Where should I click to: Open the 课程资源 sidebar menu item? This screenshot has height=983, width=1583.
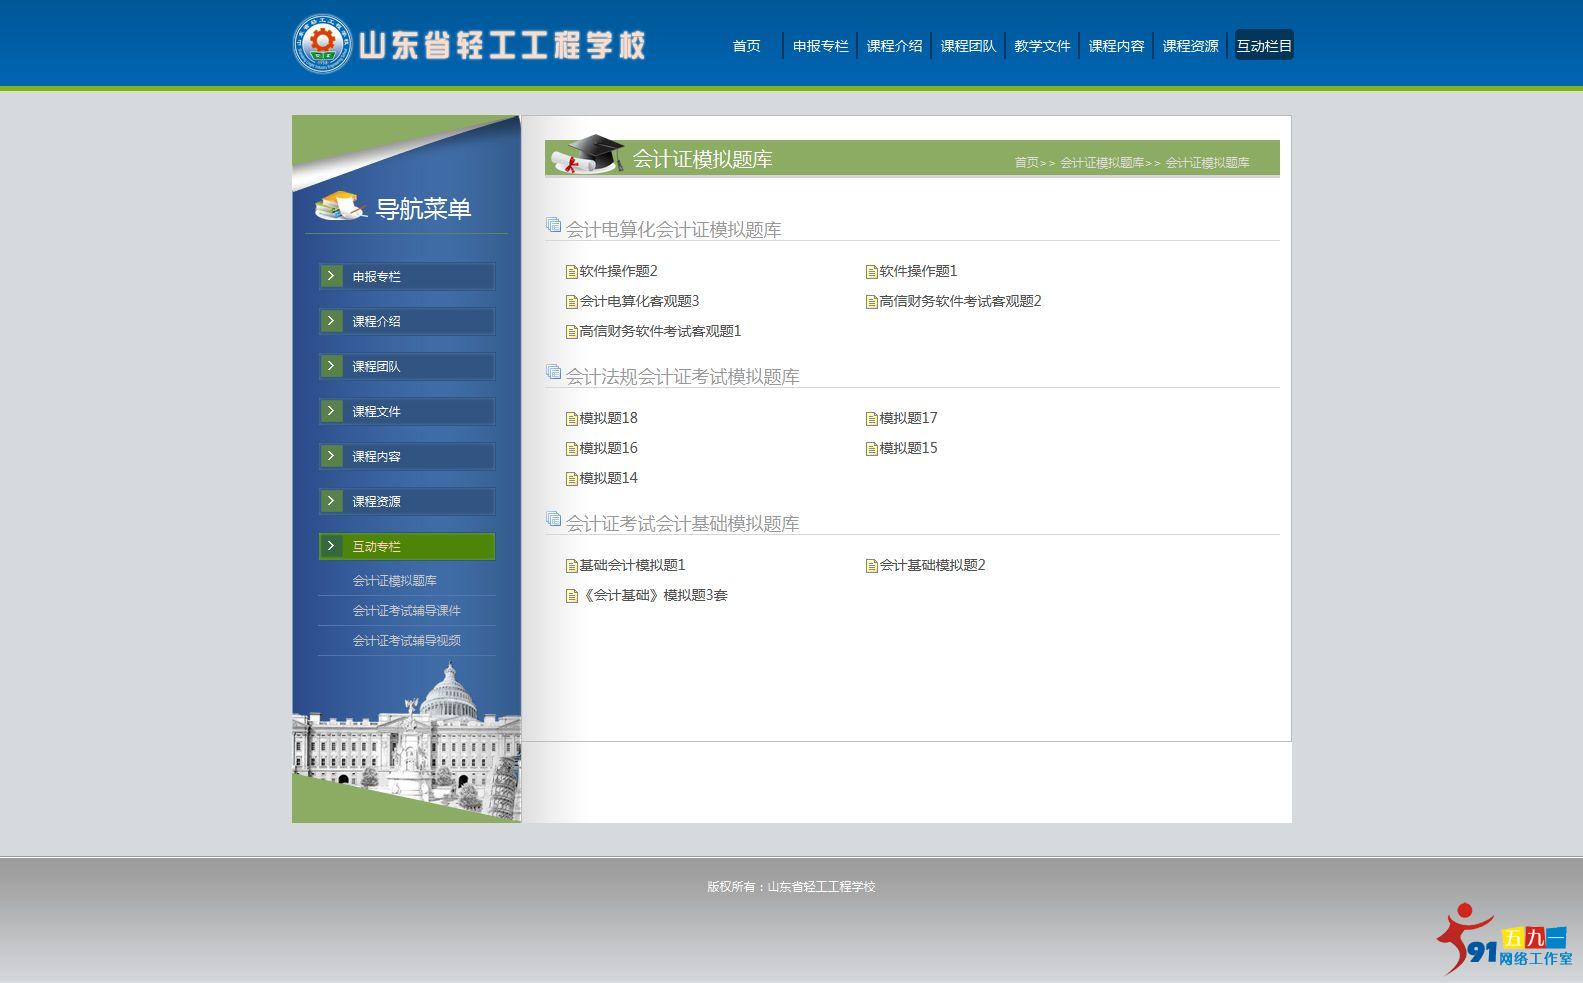click(376, 502)
